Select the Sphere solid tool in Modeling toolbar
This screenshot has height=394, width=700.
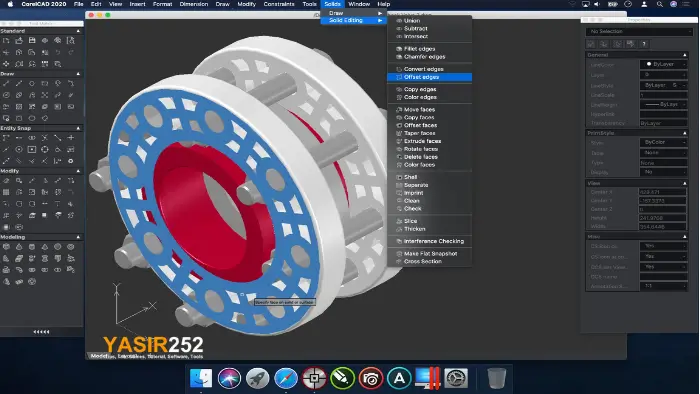(58, 247)
